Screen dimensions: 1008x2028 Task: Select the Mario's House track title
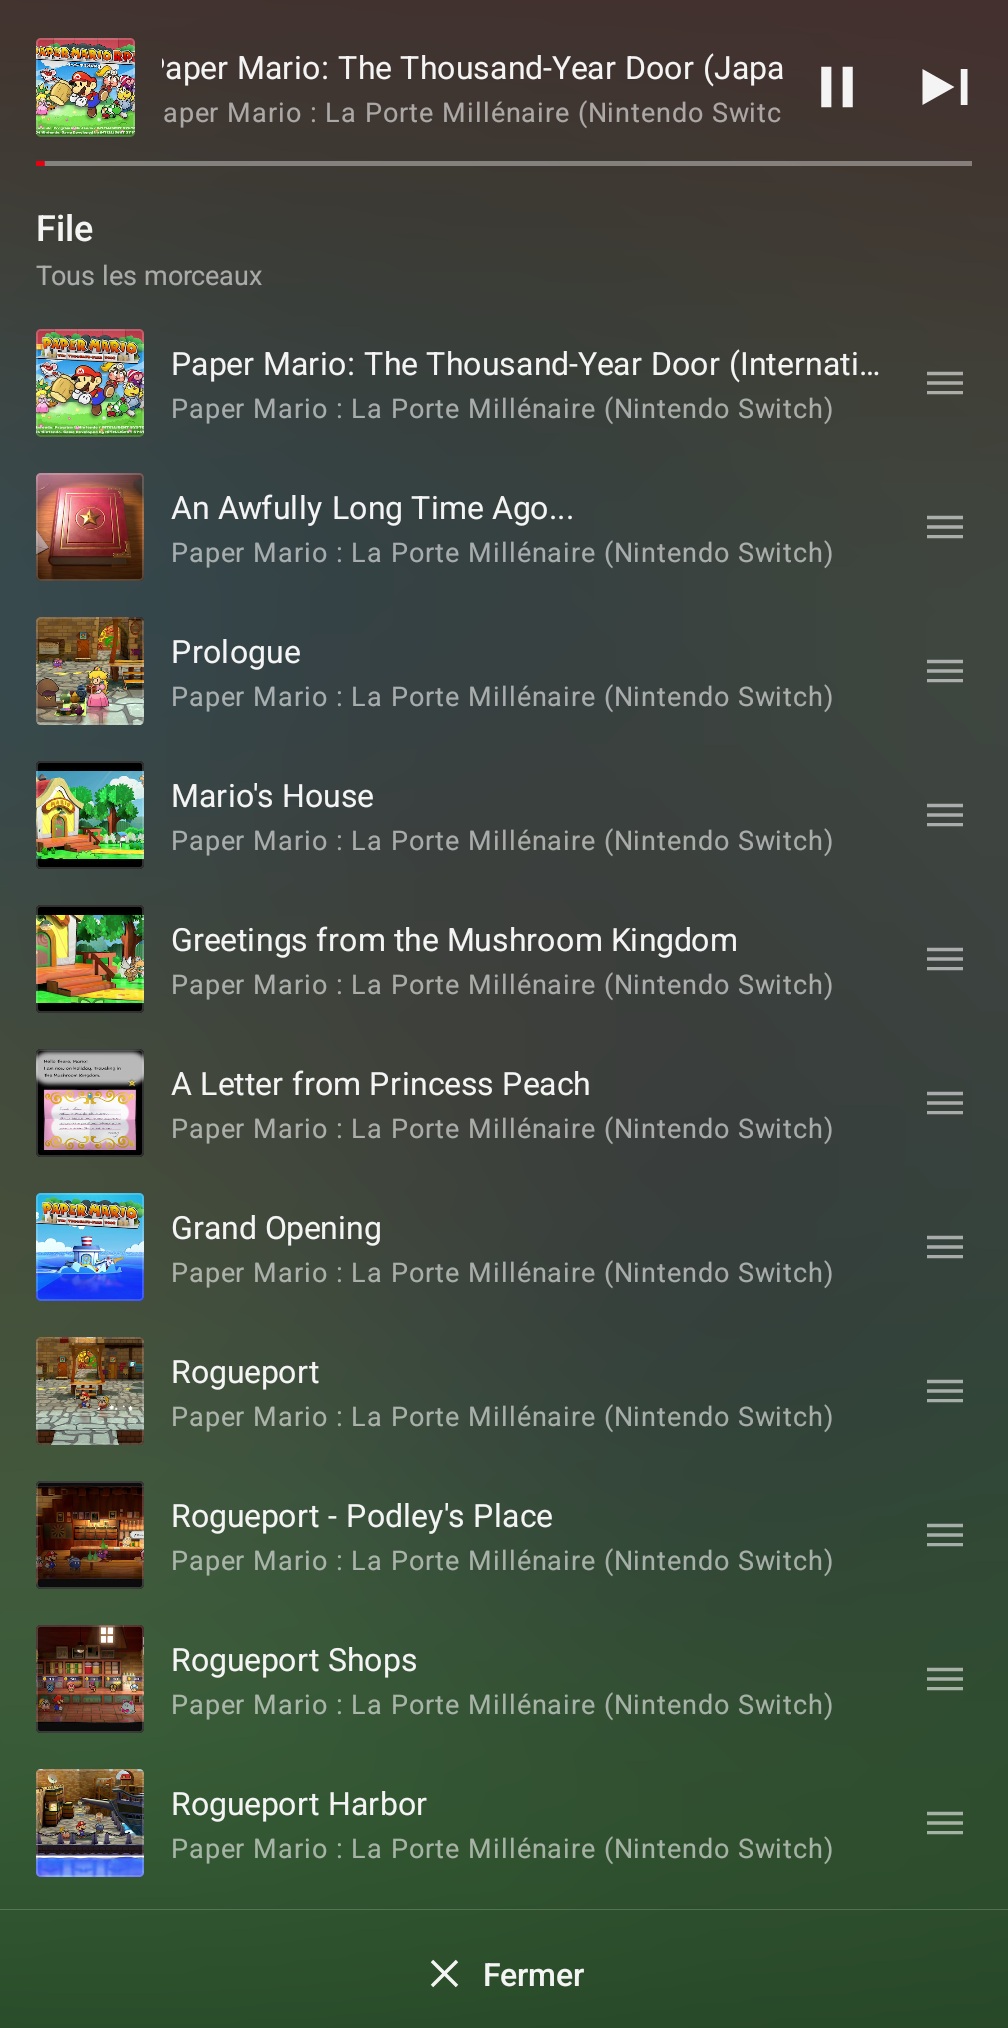[x=272, y=797]
